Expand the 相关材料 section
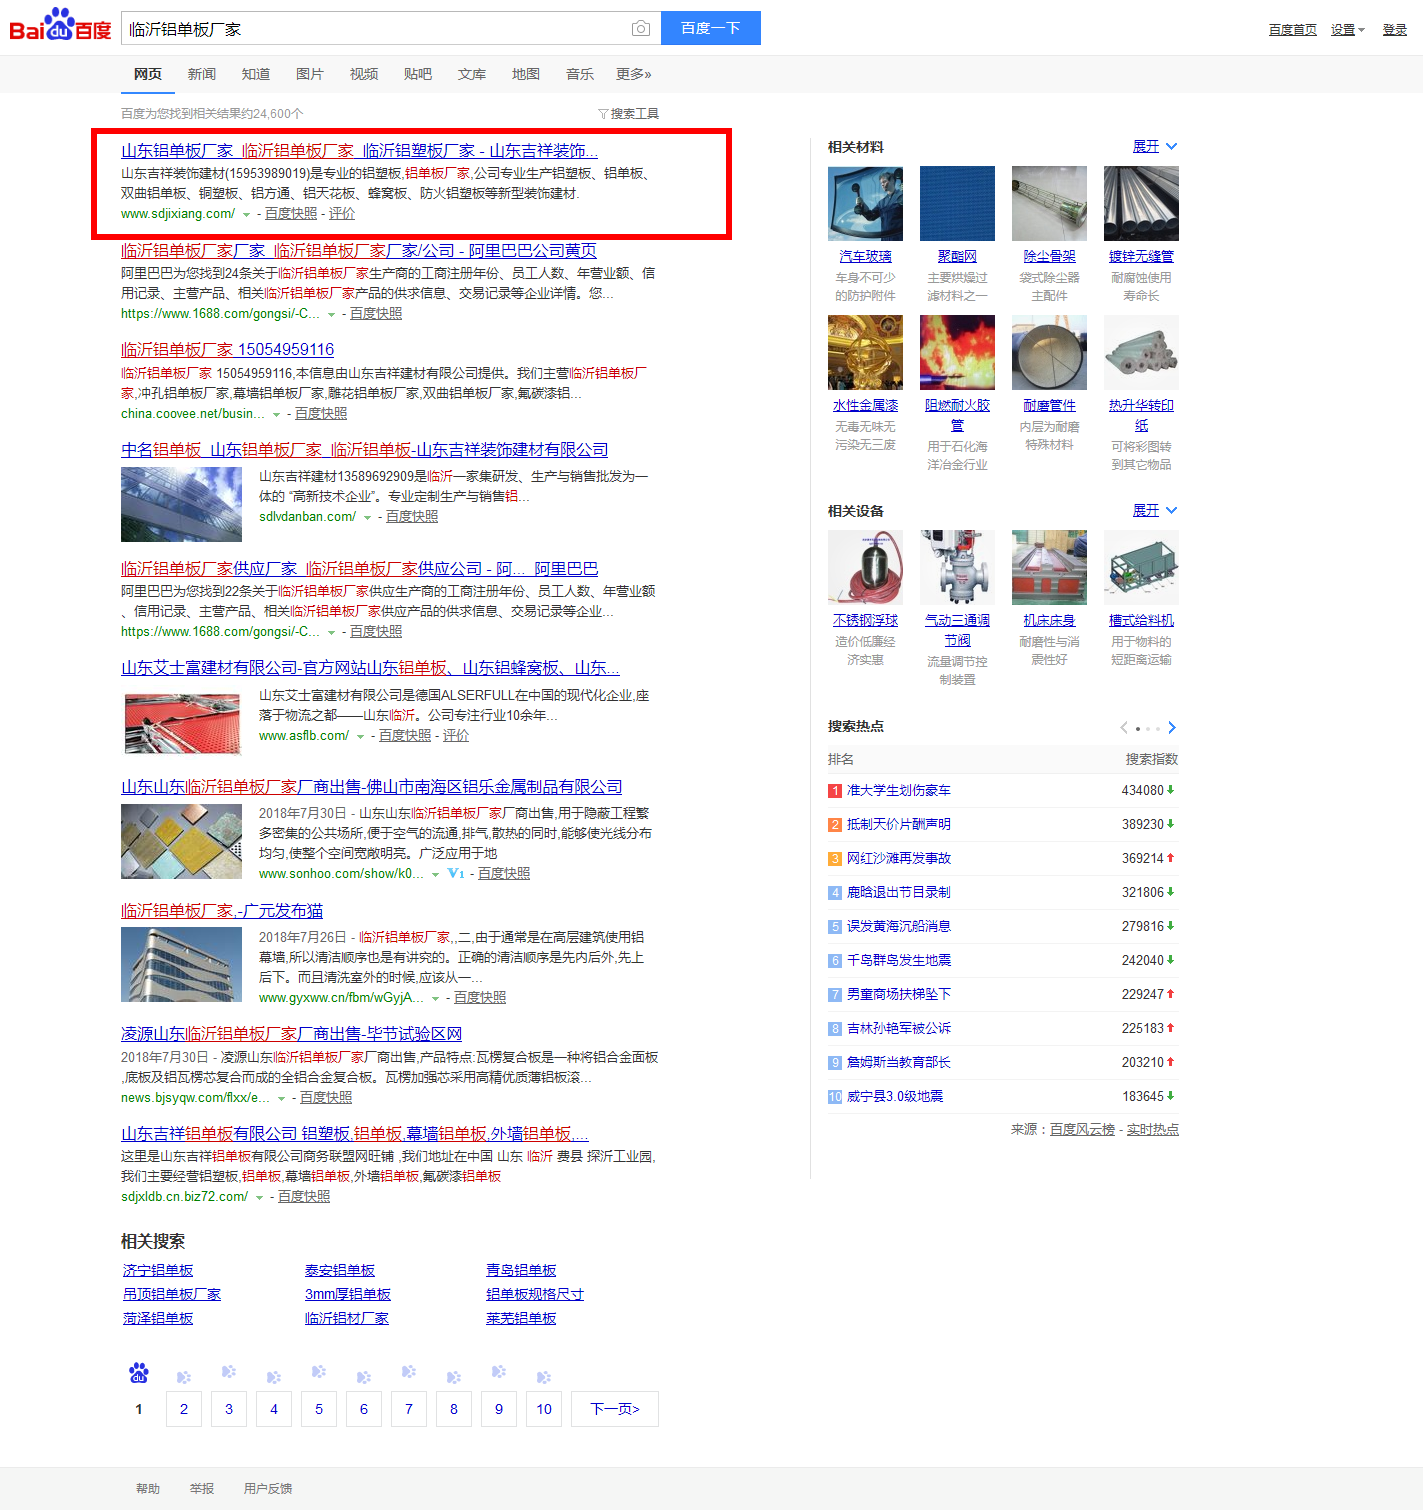This screenshot has height=1510, width=1423. [x=1154, y=147]
